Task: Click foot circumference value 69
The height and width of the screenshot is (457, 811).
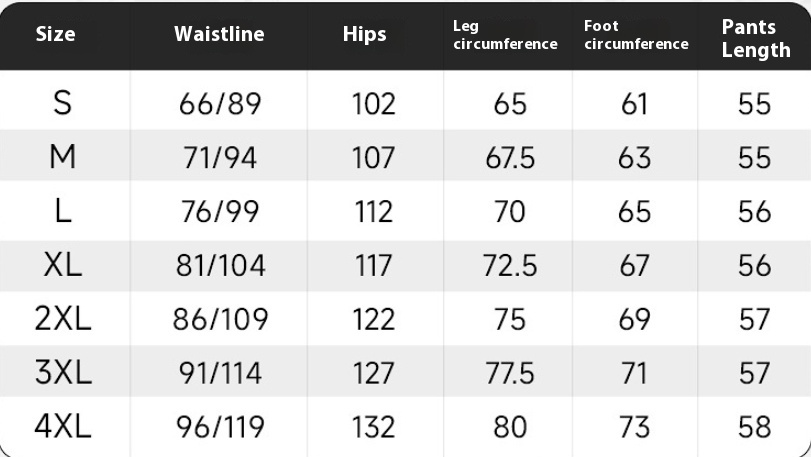Action: point(635,319)
